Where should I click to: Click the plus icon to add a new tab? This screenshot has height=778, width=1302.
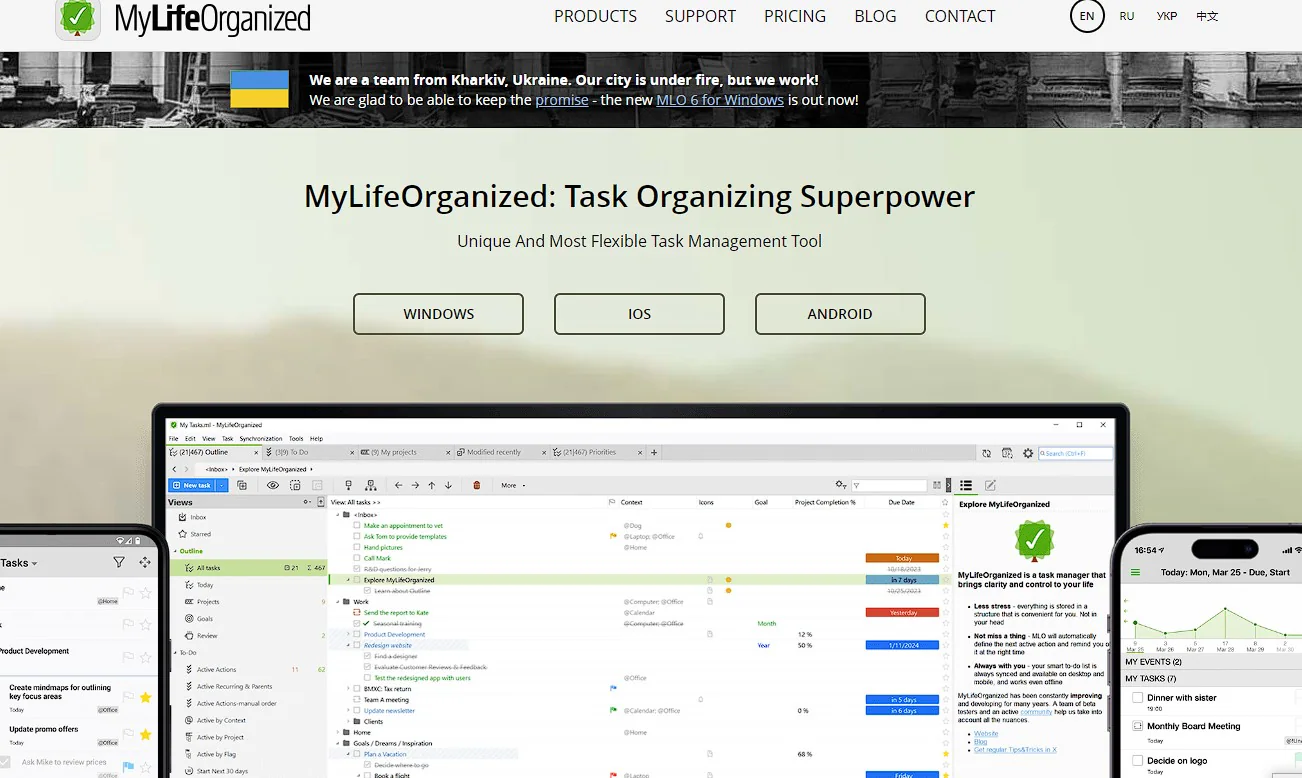[x=654, y=452]
